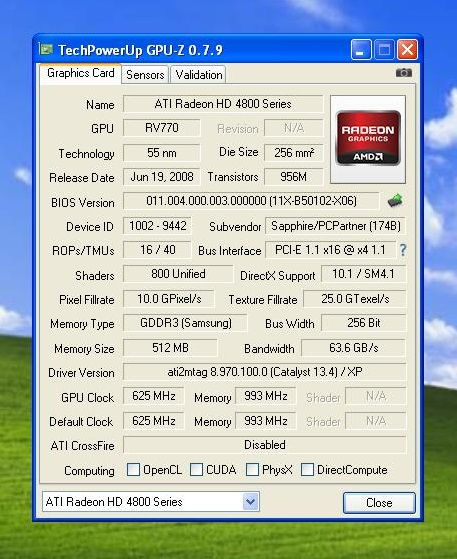
Task: Click the Transistors value 956M
Action: pos(294,177)
